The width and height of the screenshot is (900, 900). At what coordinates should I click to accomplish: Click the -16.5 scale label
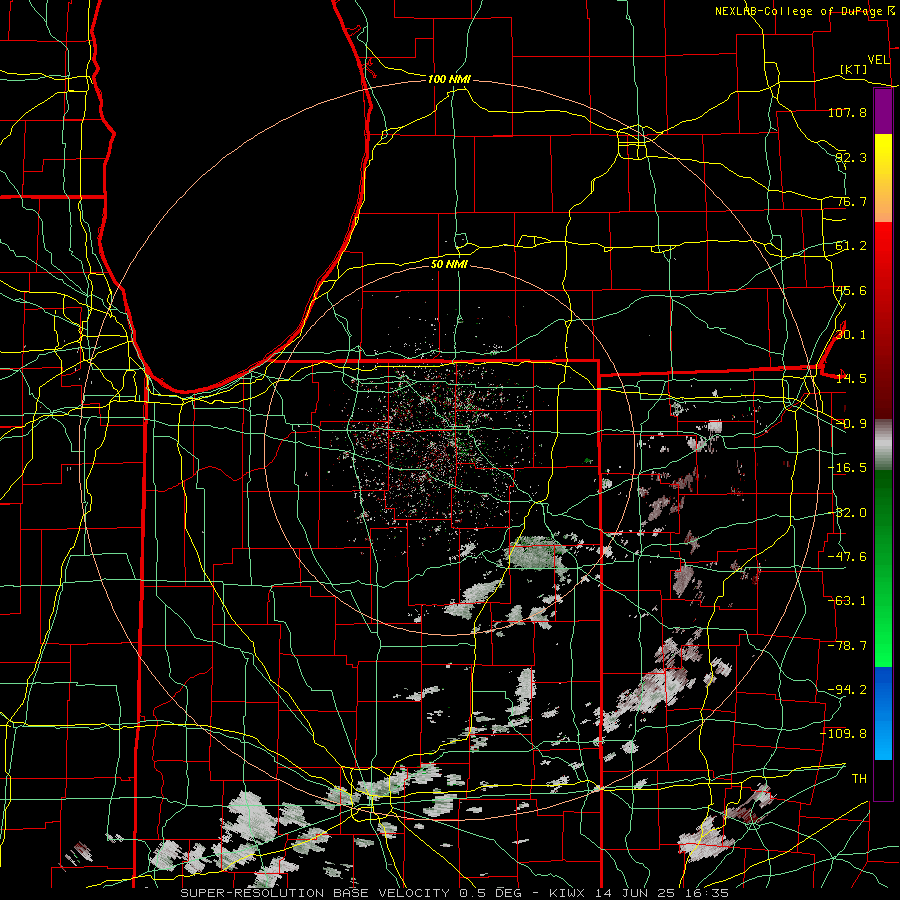[x=847, y=468]
